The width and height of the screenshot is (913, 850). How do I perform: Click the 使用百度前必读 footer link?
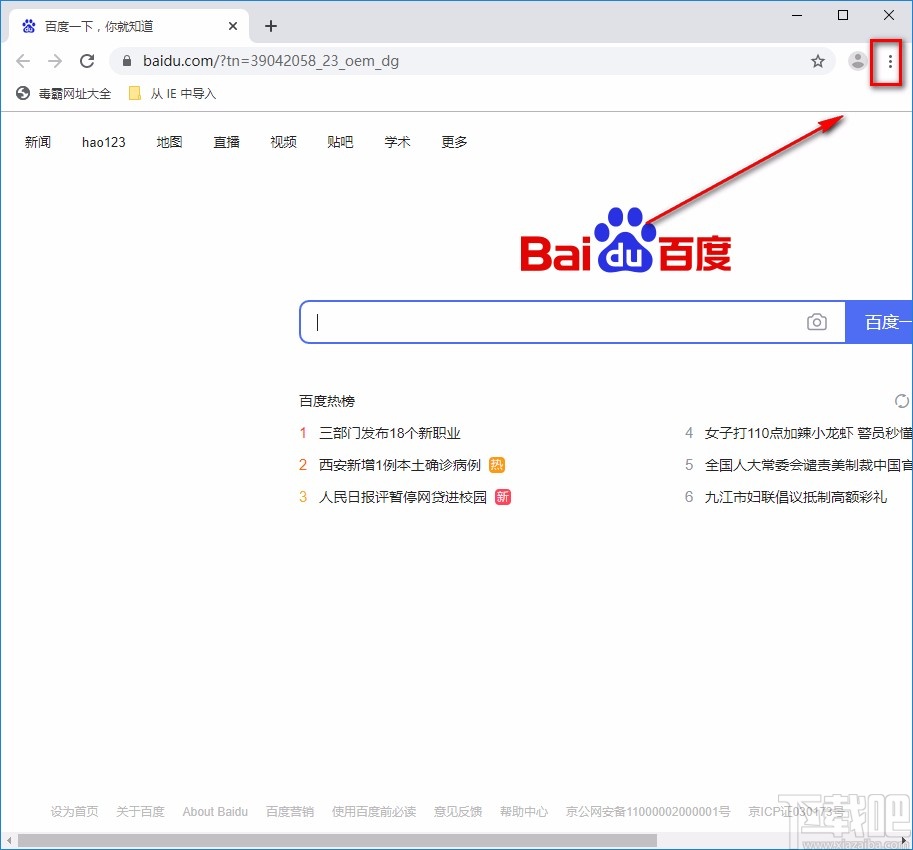coord(374,812)
